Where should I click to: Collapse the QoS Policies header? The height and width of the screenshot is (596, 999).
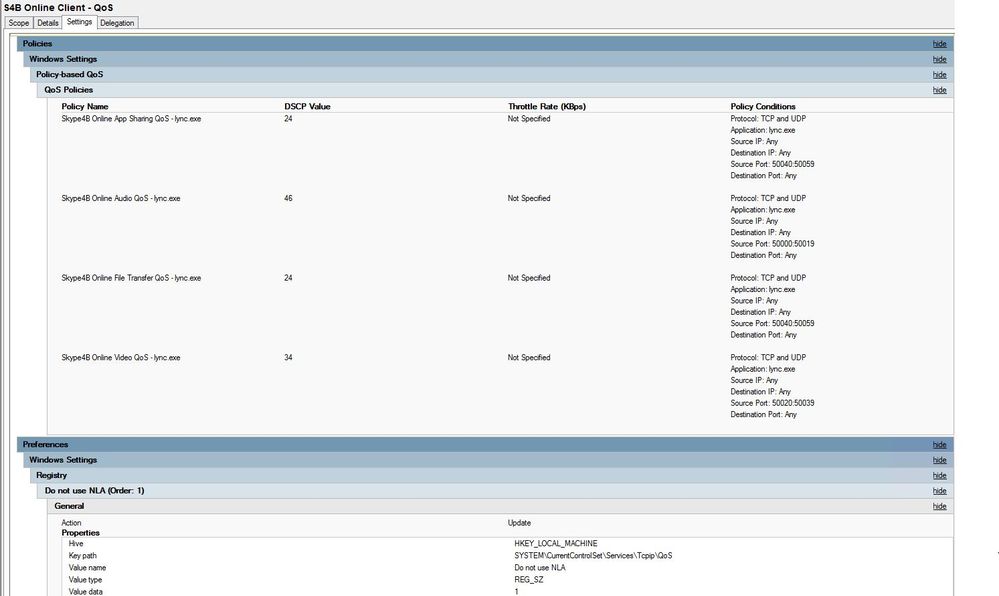[496, 90]
